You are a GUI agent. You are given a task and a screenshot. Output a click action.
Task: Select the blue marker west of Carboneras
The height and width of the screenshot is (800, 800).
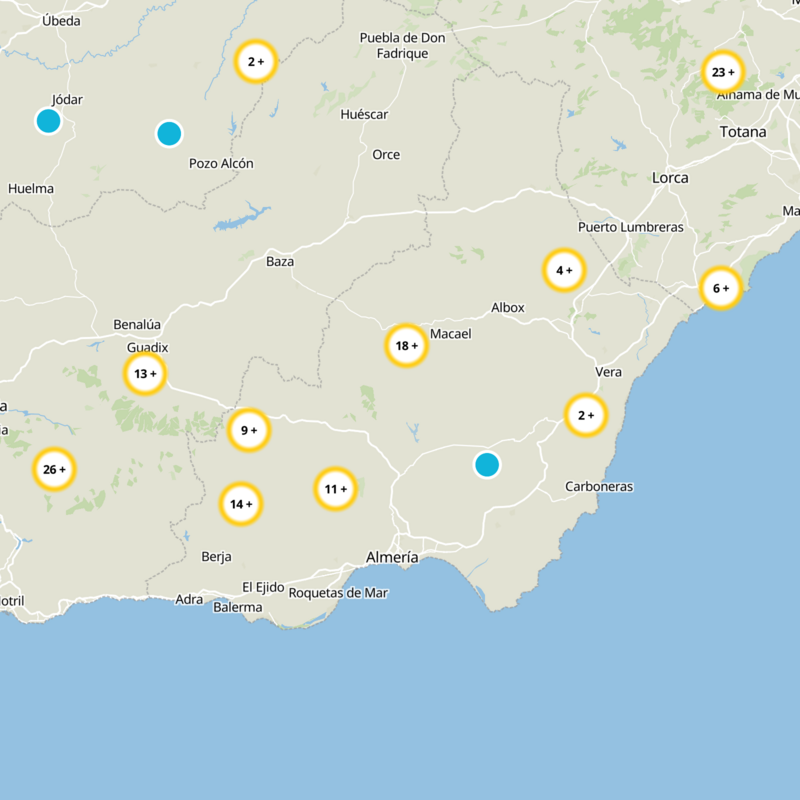pos(487,464)
